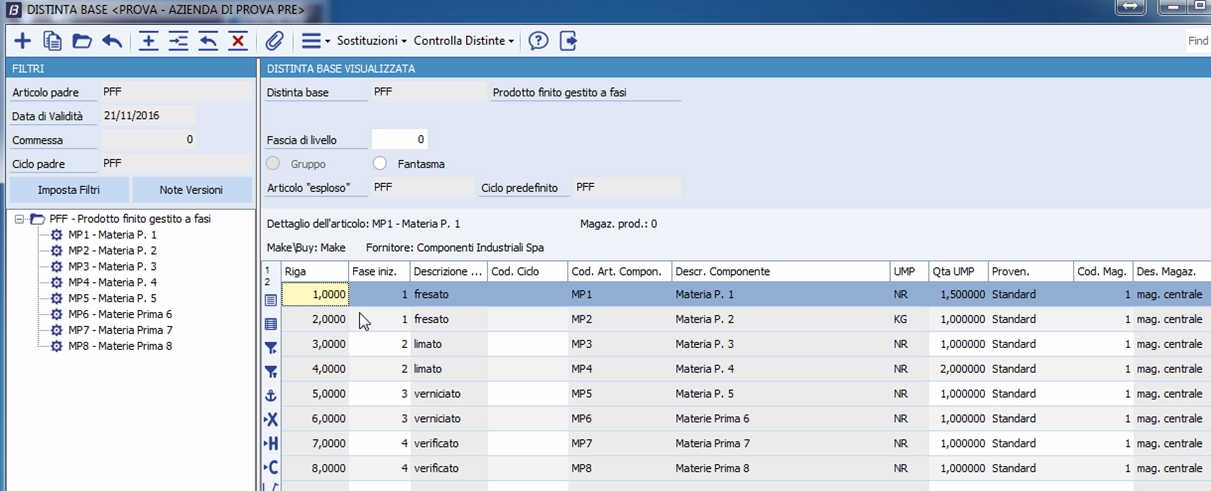Open the Controlla Distinte dropdown menu

(x=464, y=41)
